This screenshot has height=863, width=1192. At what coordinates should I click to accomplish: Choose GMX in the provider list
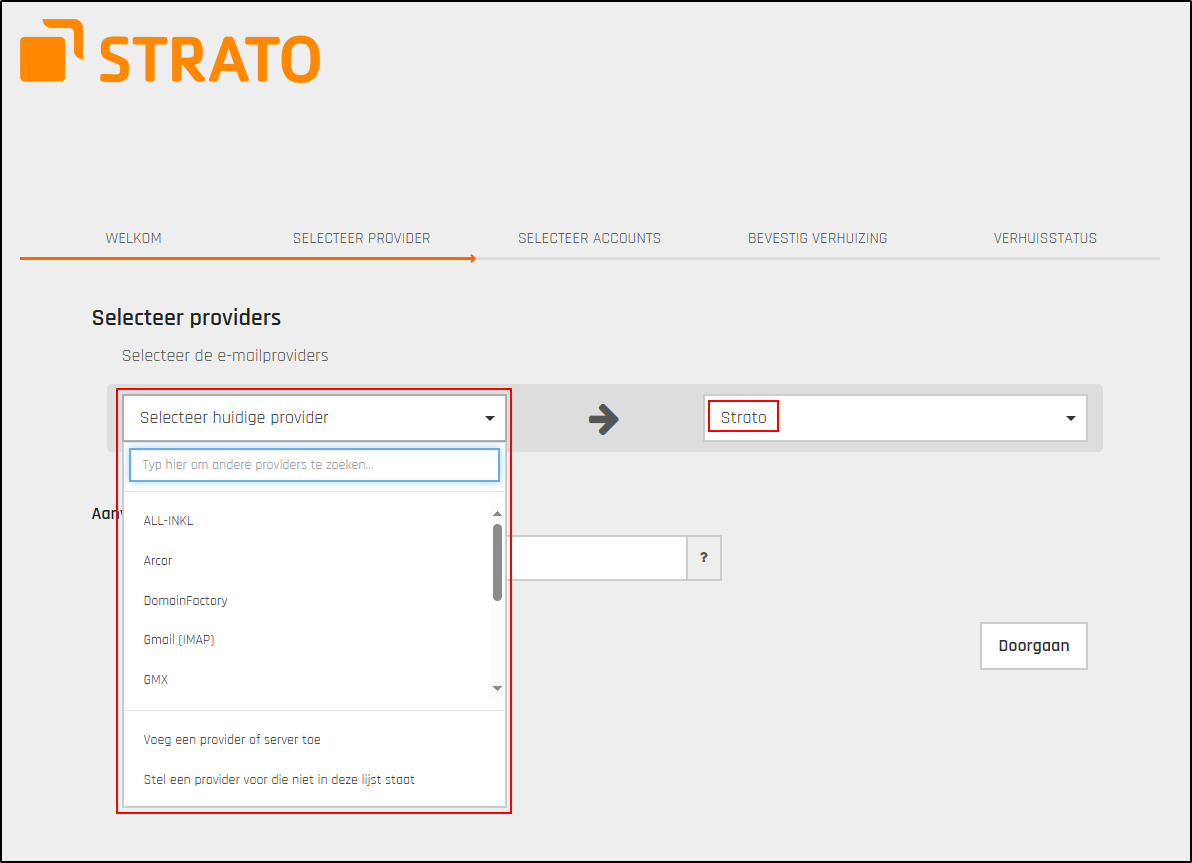156,680
